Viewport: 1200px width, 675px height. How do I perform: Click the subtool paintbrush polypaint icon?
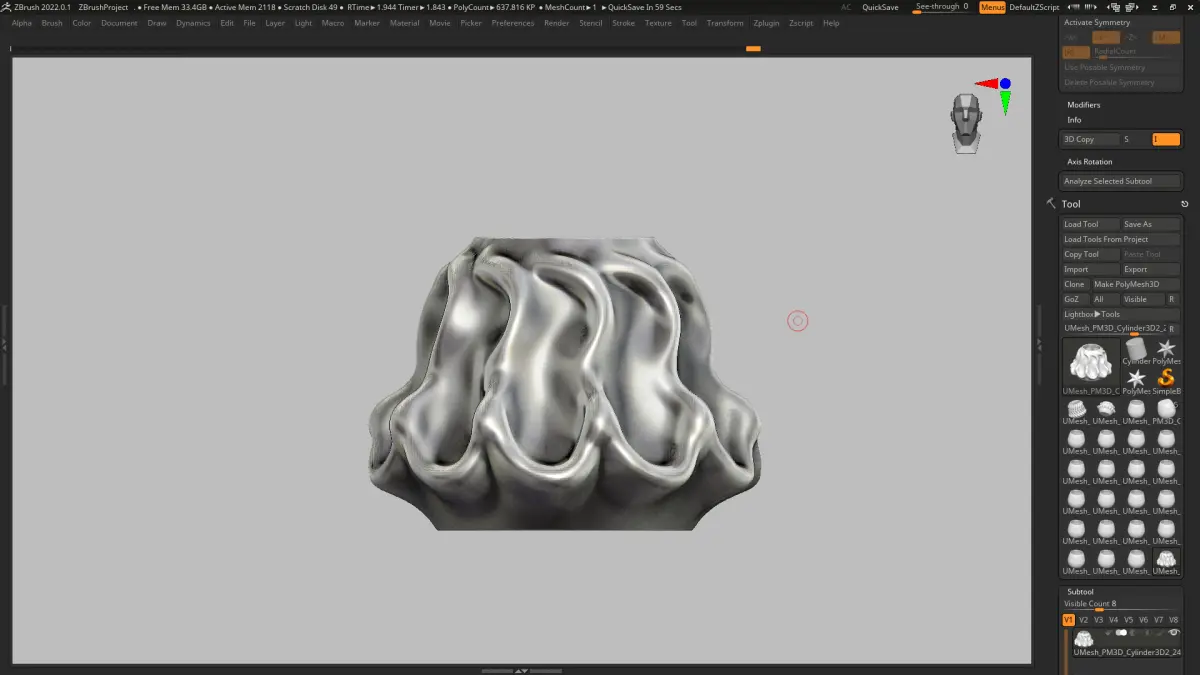[x=1160, y=632]
